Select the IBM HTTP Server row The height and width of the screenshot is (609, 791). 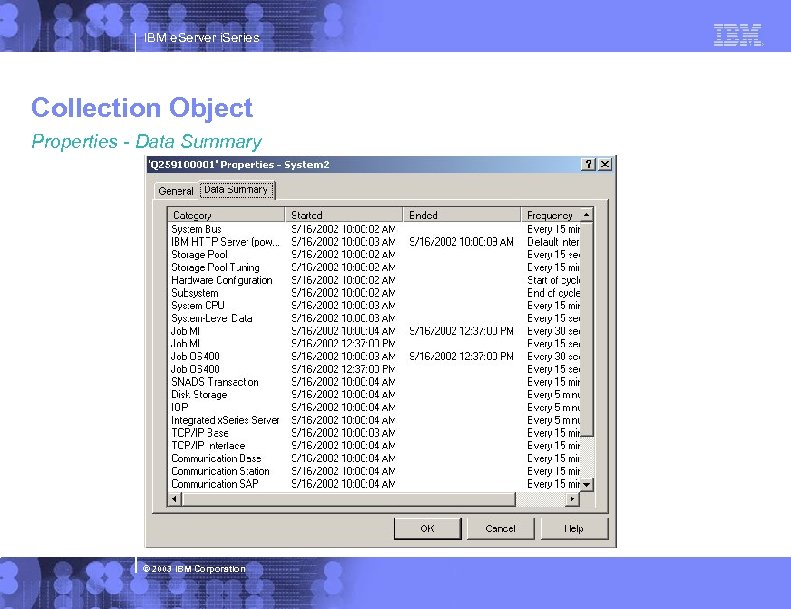pyautogui.click(x=374, y=242)
